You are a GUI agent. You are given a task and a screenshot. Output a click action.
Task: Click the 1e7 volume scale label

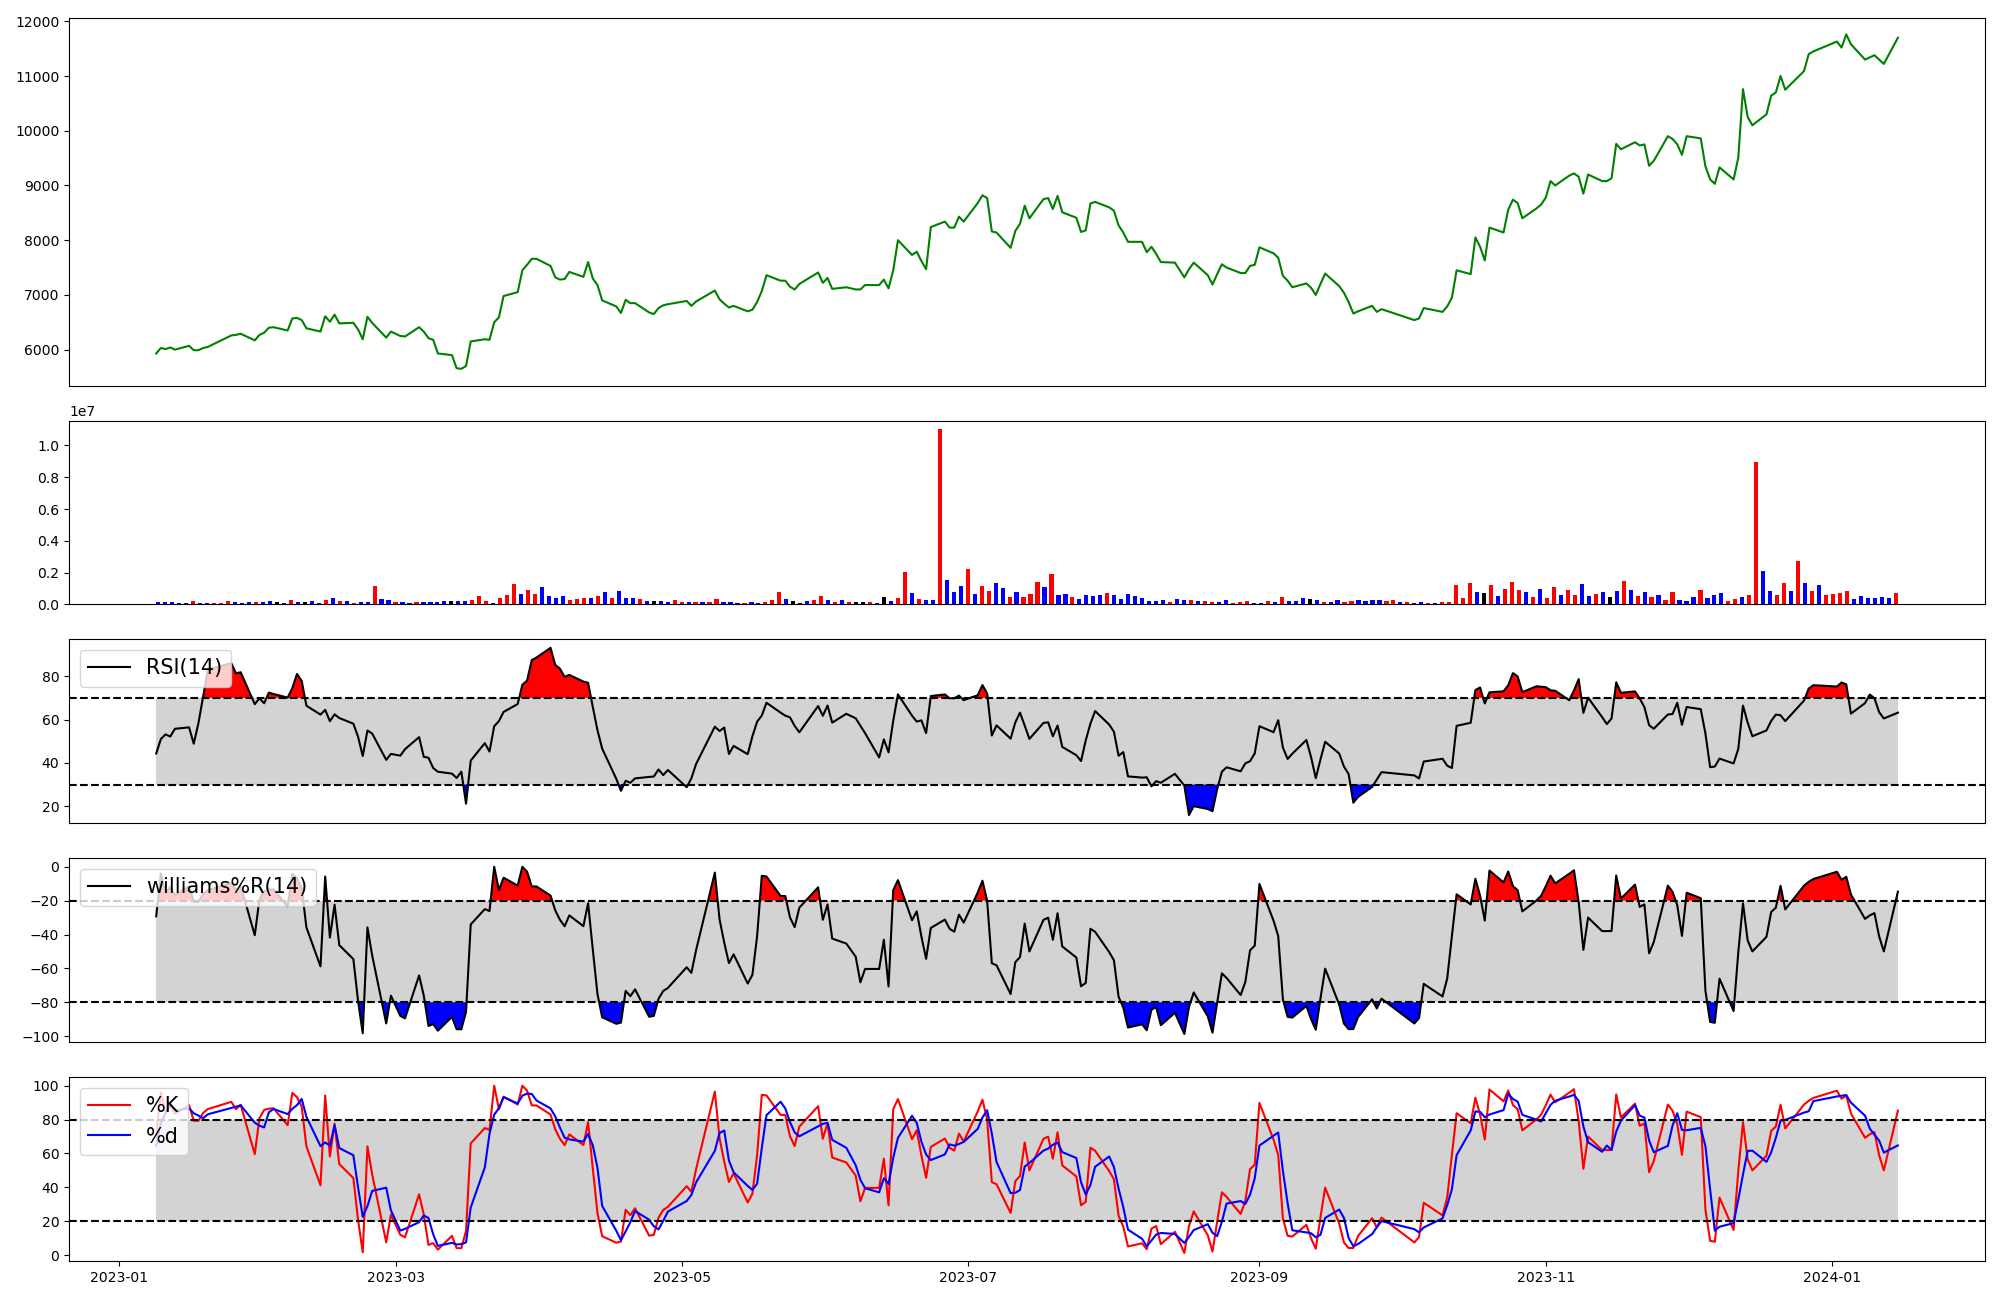[82, 411]
